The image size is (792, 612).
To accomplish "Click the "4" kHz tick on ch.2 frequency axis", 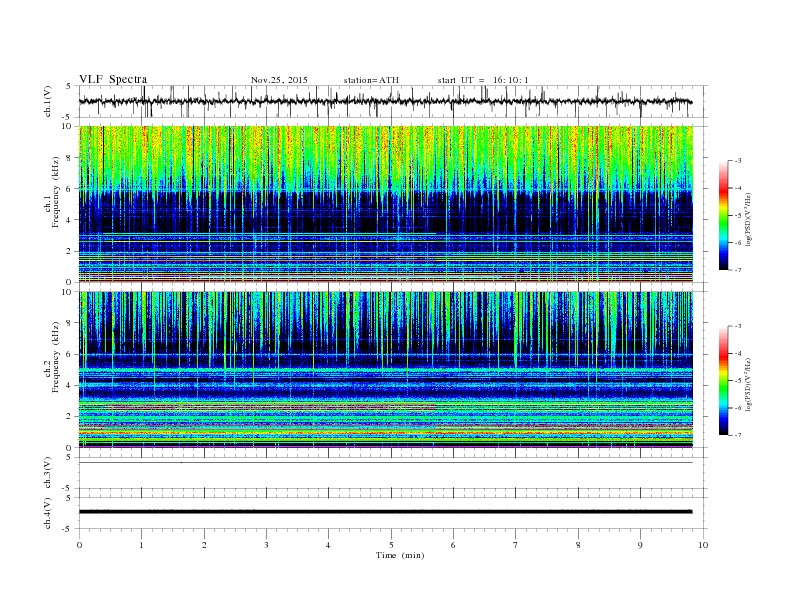I will (x=70, y=385).
